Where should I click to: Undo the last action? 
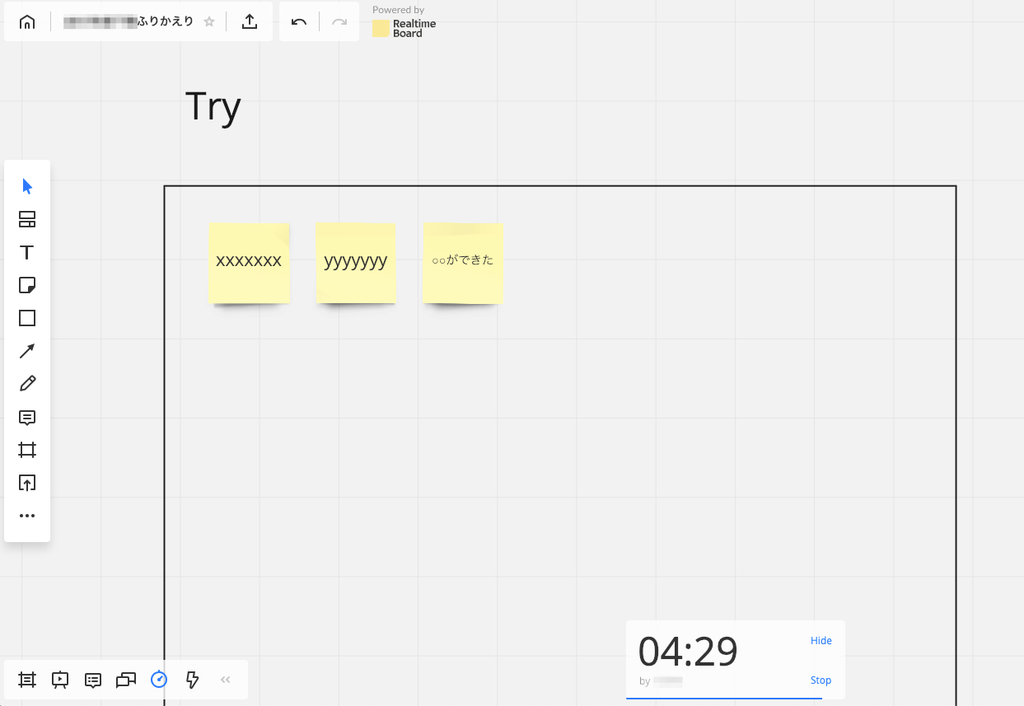coord(299,22)
